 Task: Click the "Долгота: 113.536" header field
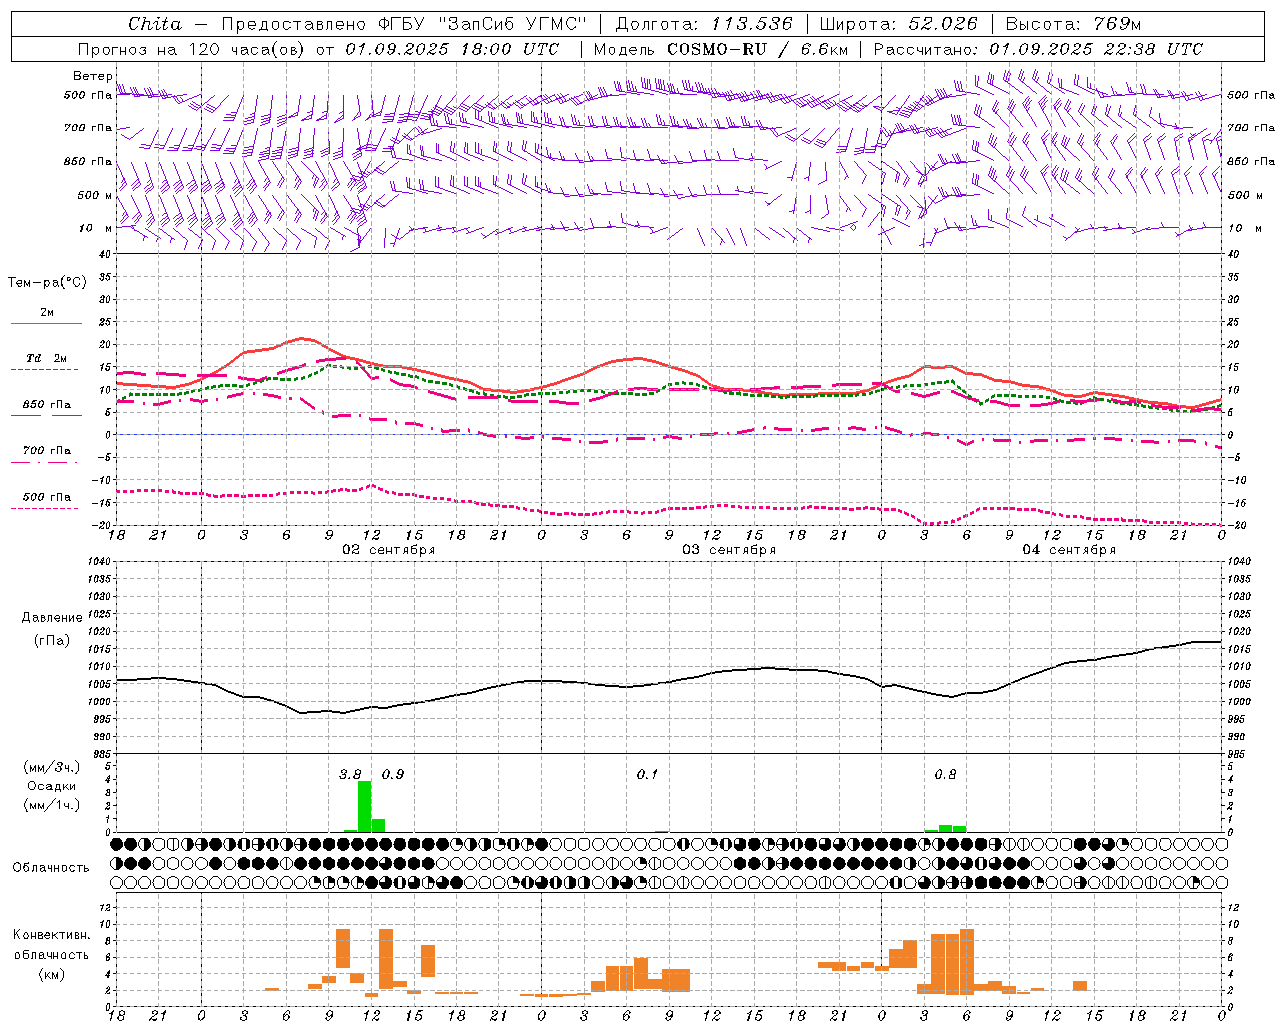pyautogui.click(x=704, y=24)
